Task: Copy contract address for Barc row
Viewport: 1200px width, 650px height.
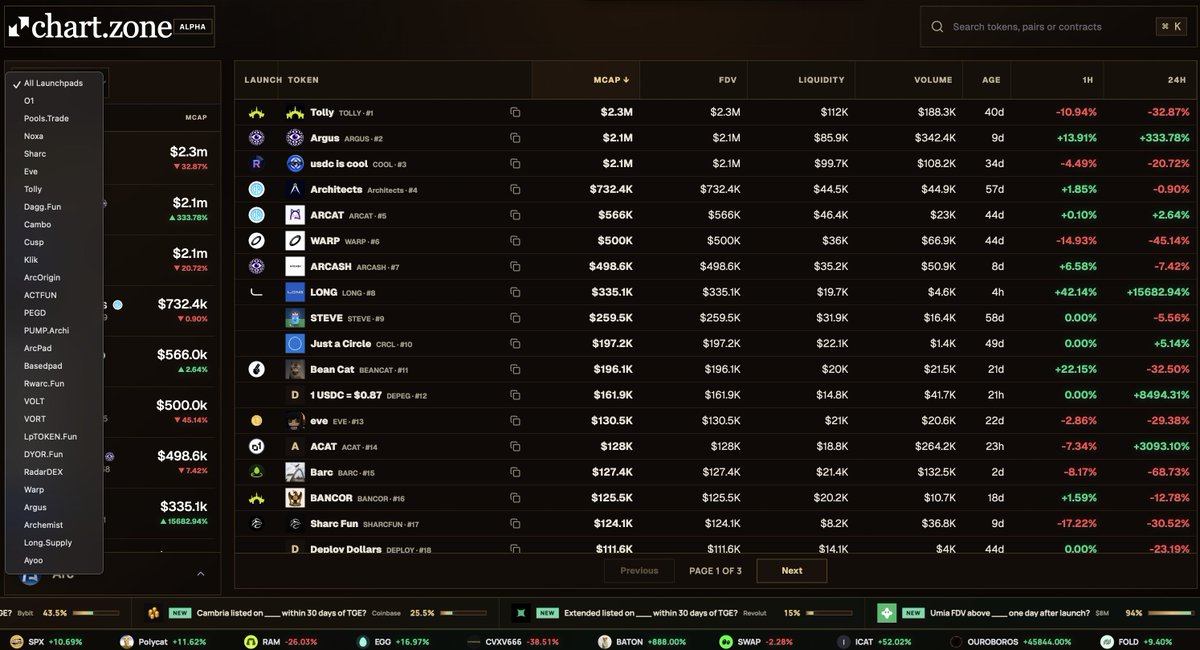Action: (515, 472)
